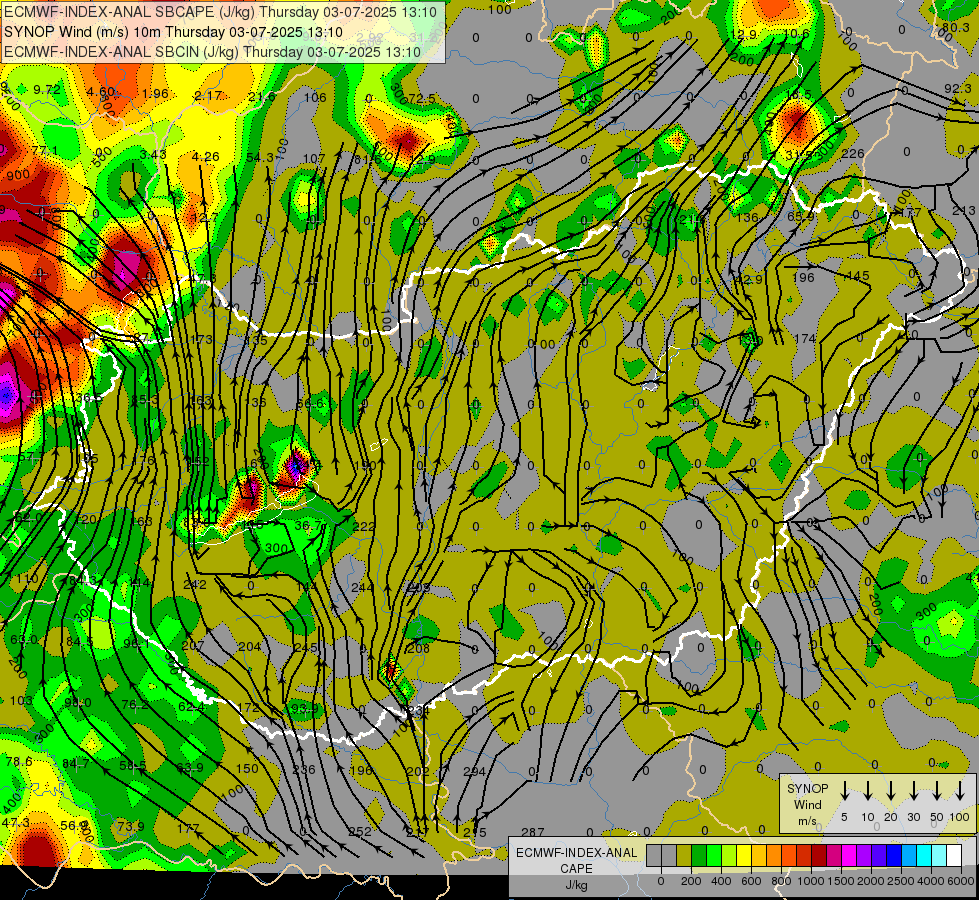Click the 'ECMWF-INDEX-ANAL CAPE' legend label

[576, 860]
